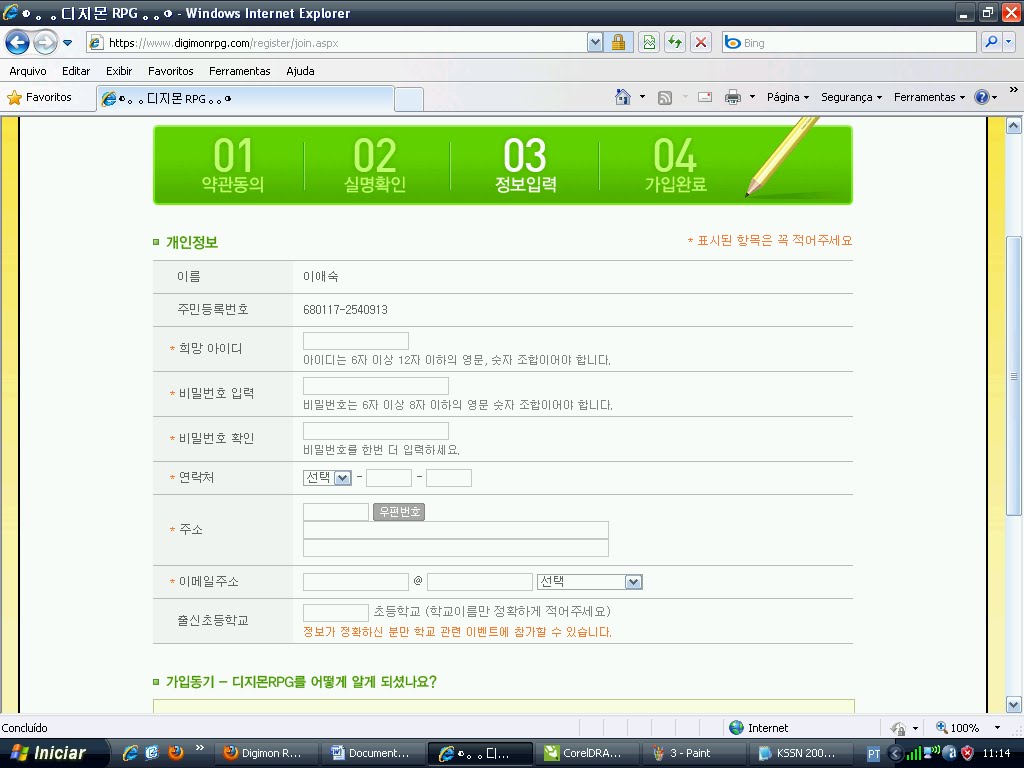Screen dimensions: 1024x768
Task: Open the Página command menu
Action: (788, 97)
